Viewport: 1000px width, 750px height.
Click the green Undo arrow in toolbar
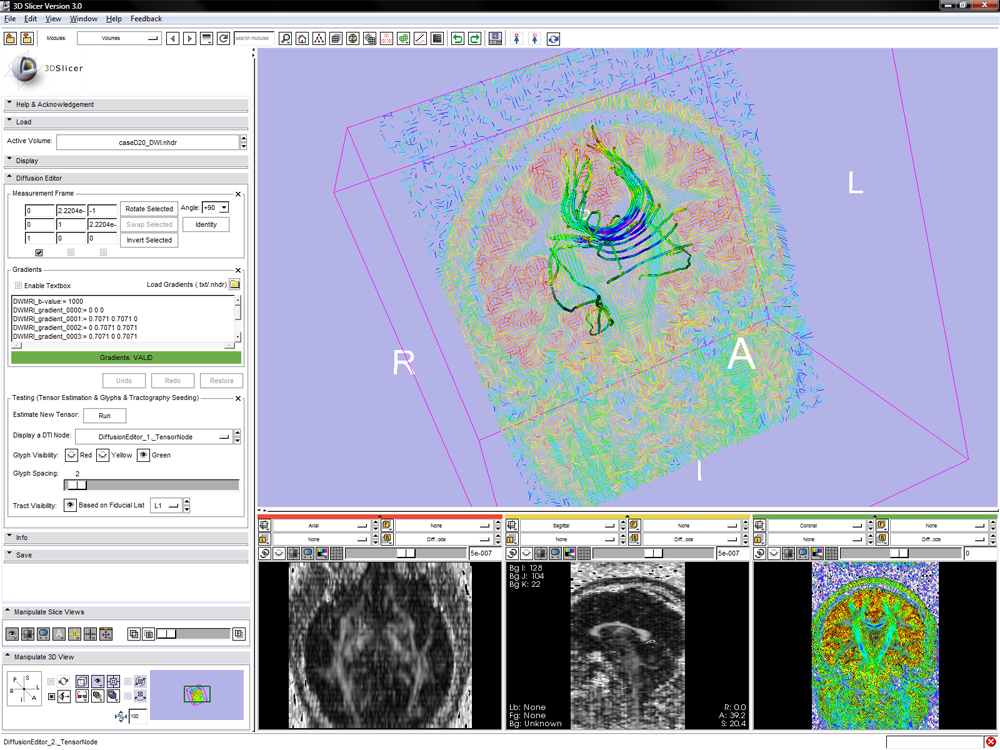457,39
